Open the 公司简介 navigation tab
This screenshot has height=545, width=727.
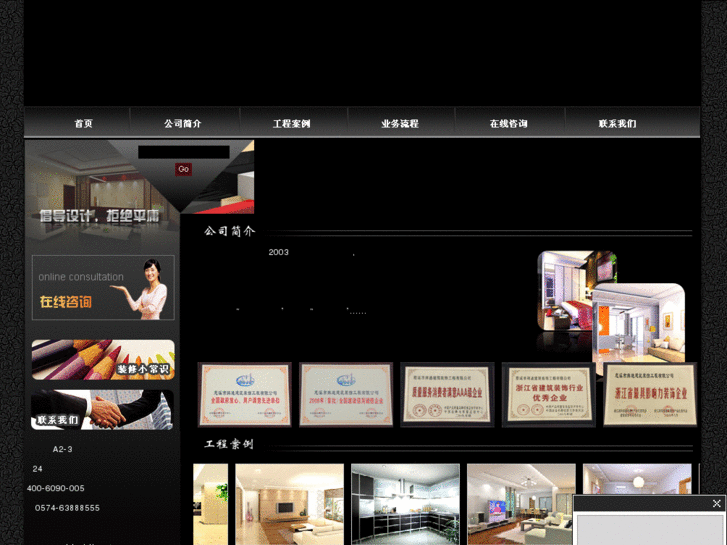183,123
